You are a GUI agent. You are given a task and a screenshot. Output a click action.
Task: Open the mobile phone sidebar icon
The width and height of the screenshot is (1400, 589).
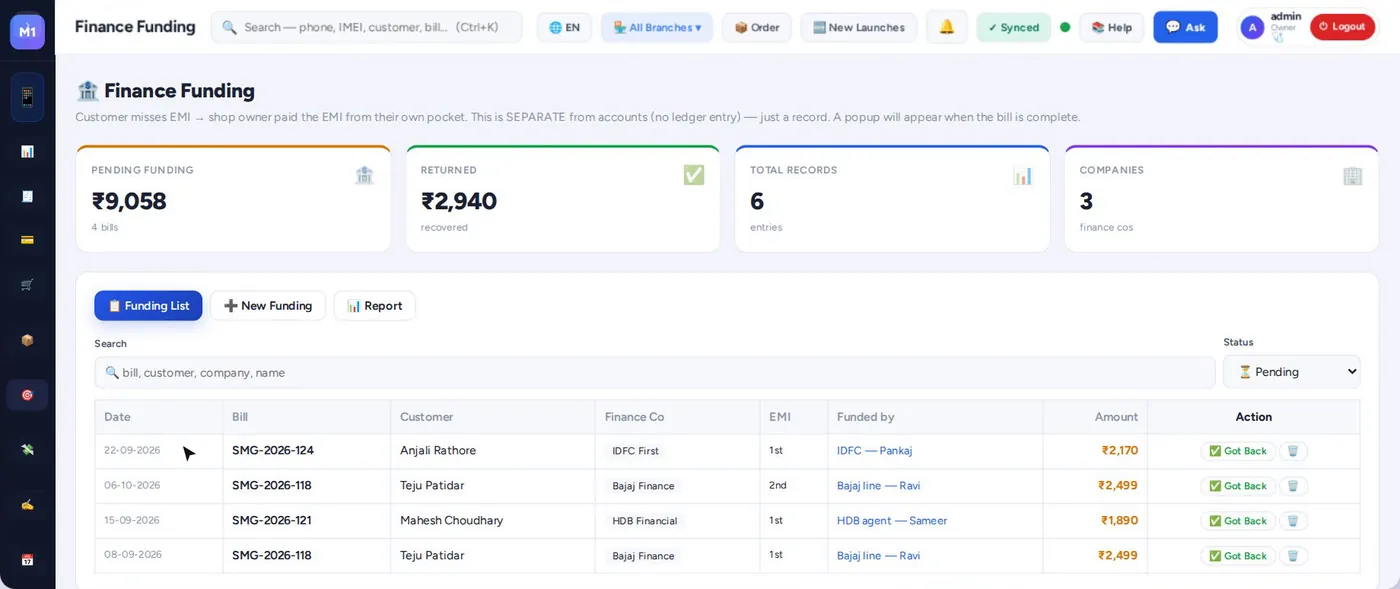pos(27,97)
